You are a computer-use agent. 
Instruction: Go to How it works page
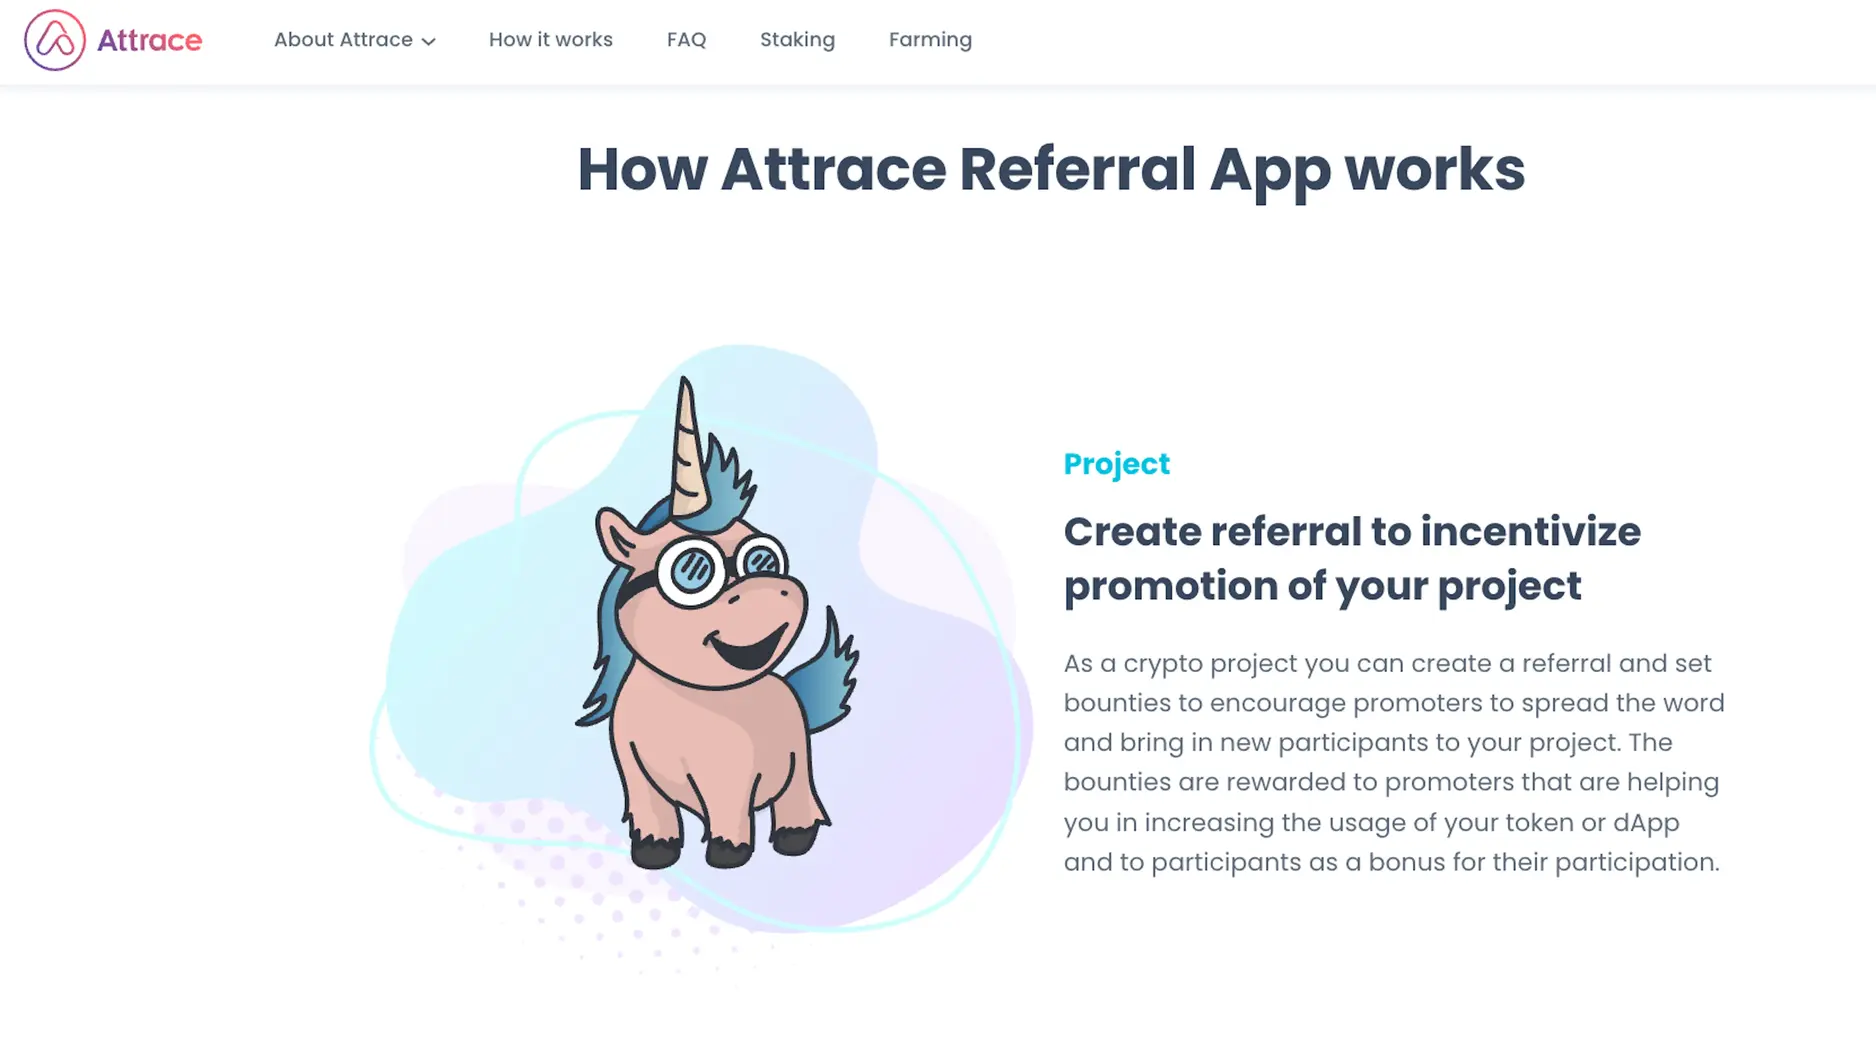(x=550, y=40)
